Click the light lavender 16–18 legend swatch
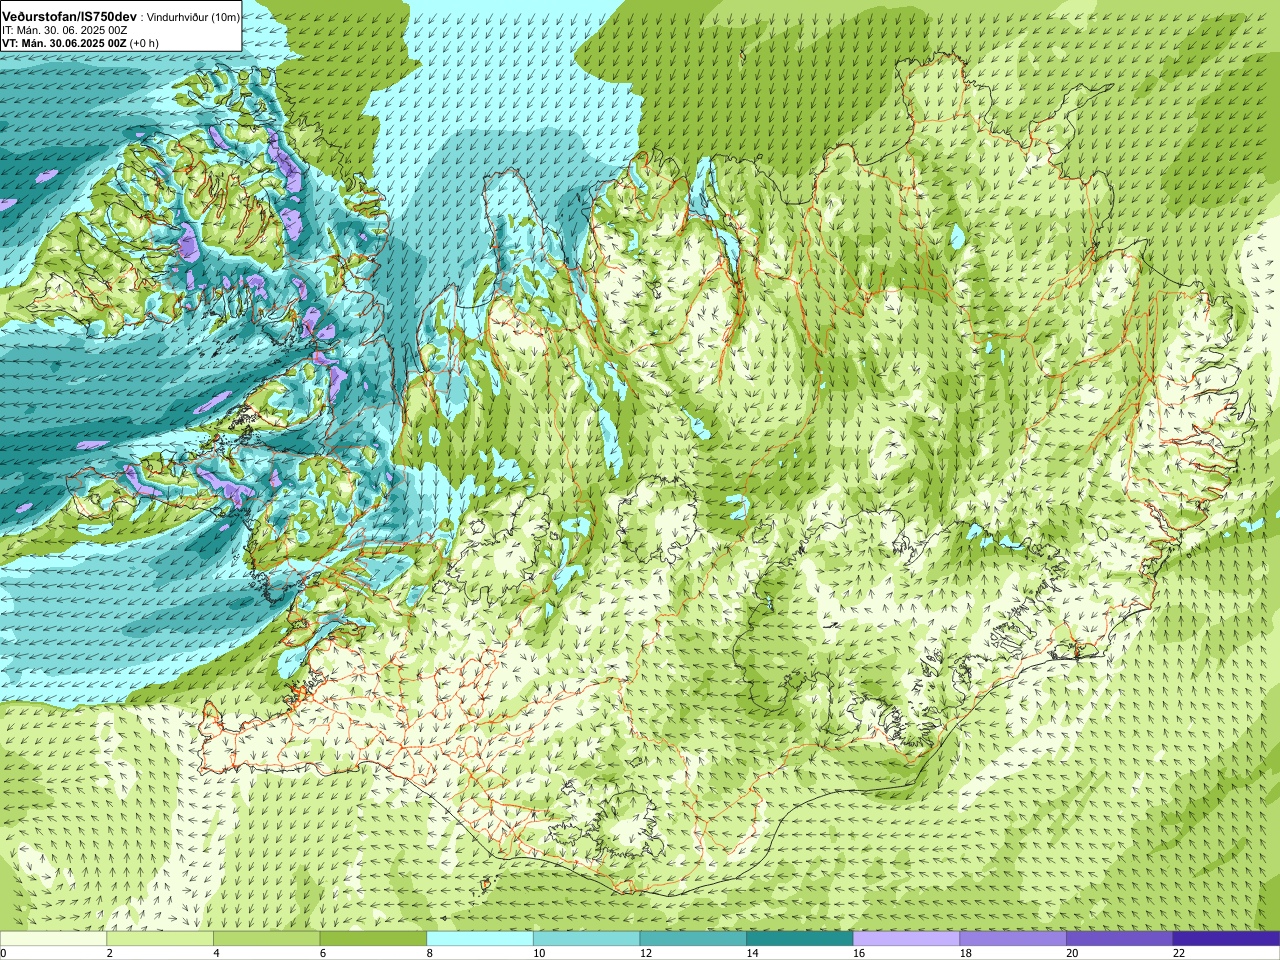 click(906, 939)
